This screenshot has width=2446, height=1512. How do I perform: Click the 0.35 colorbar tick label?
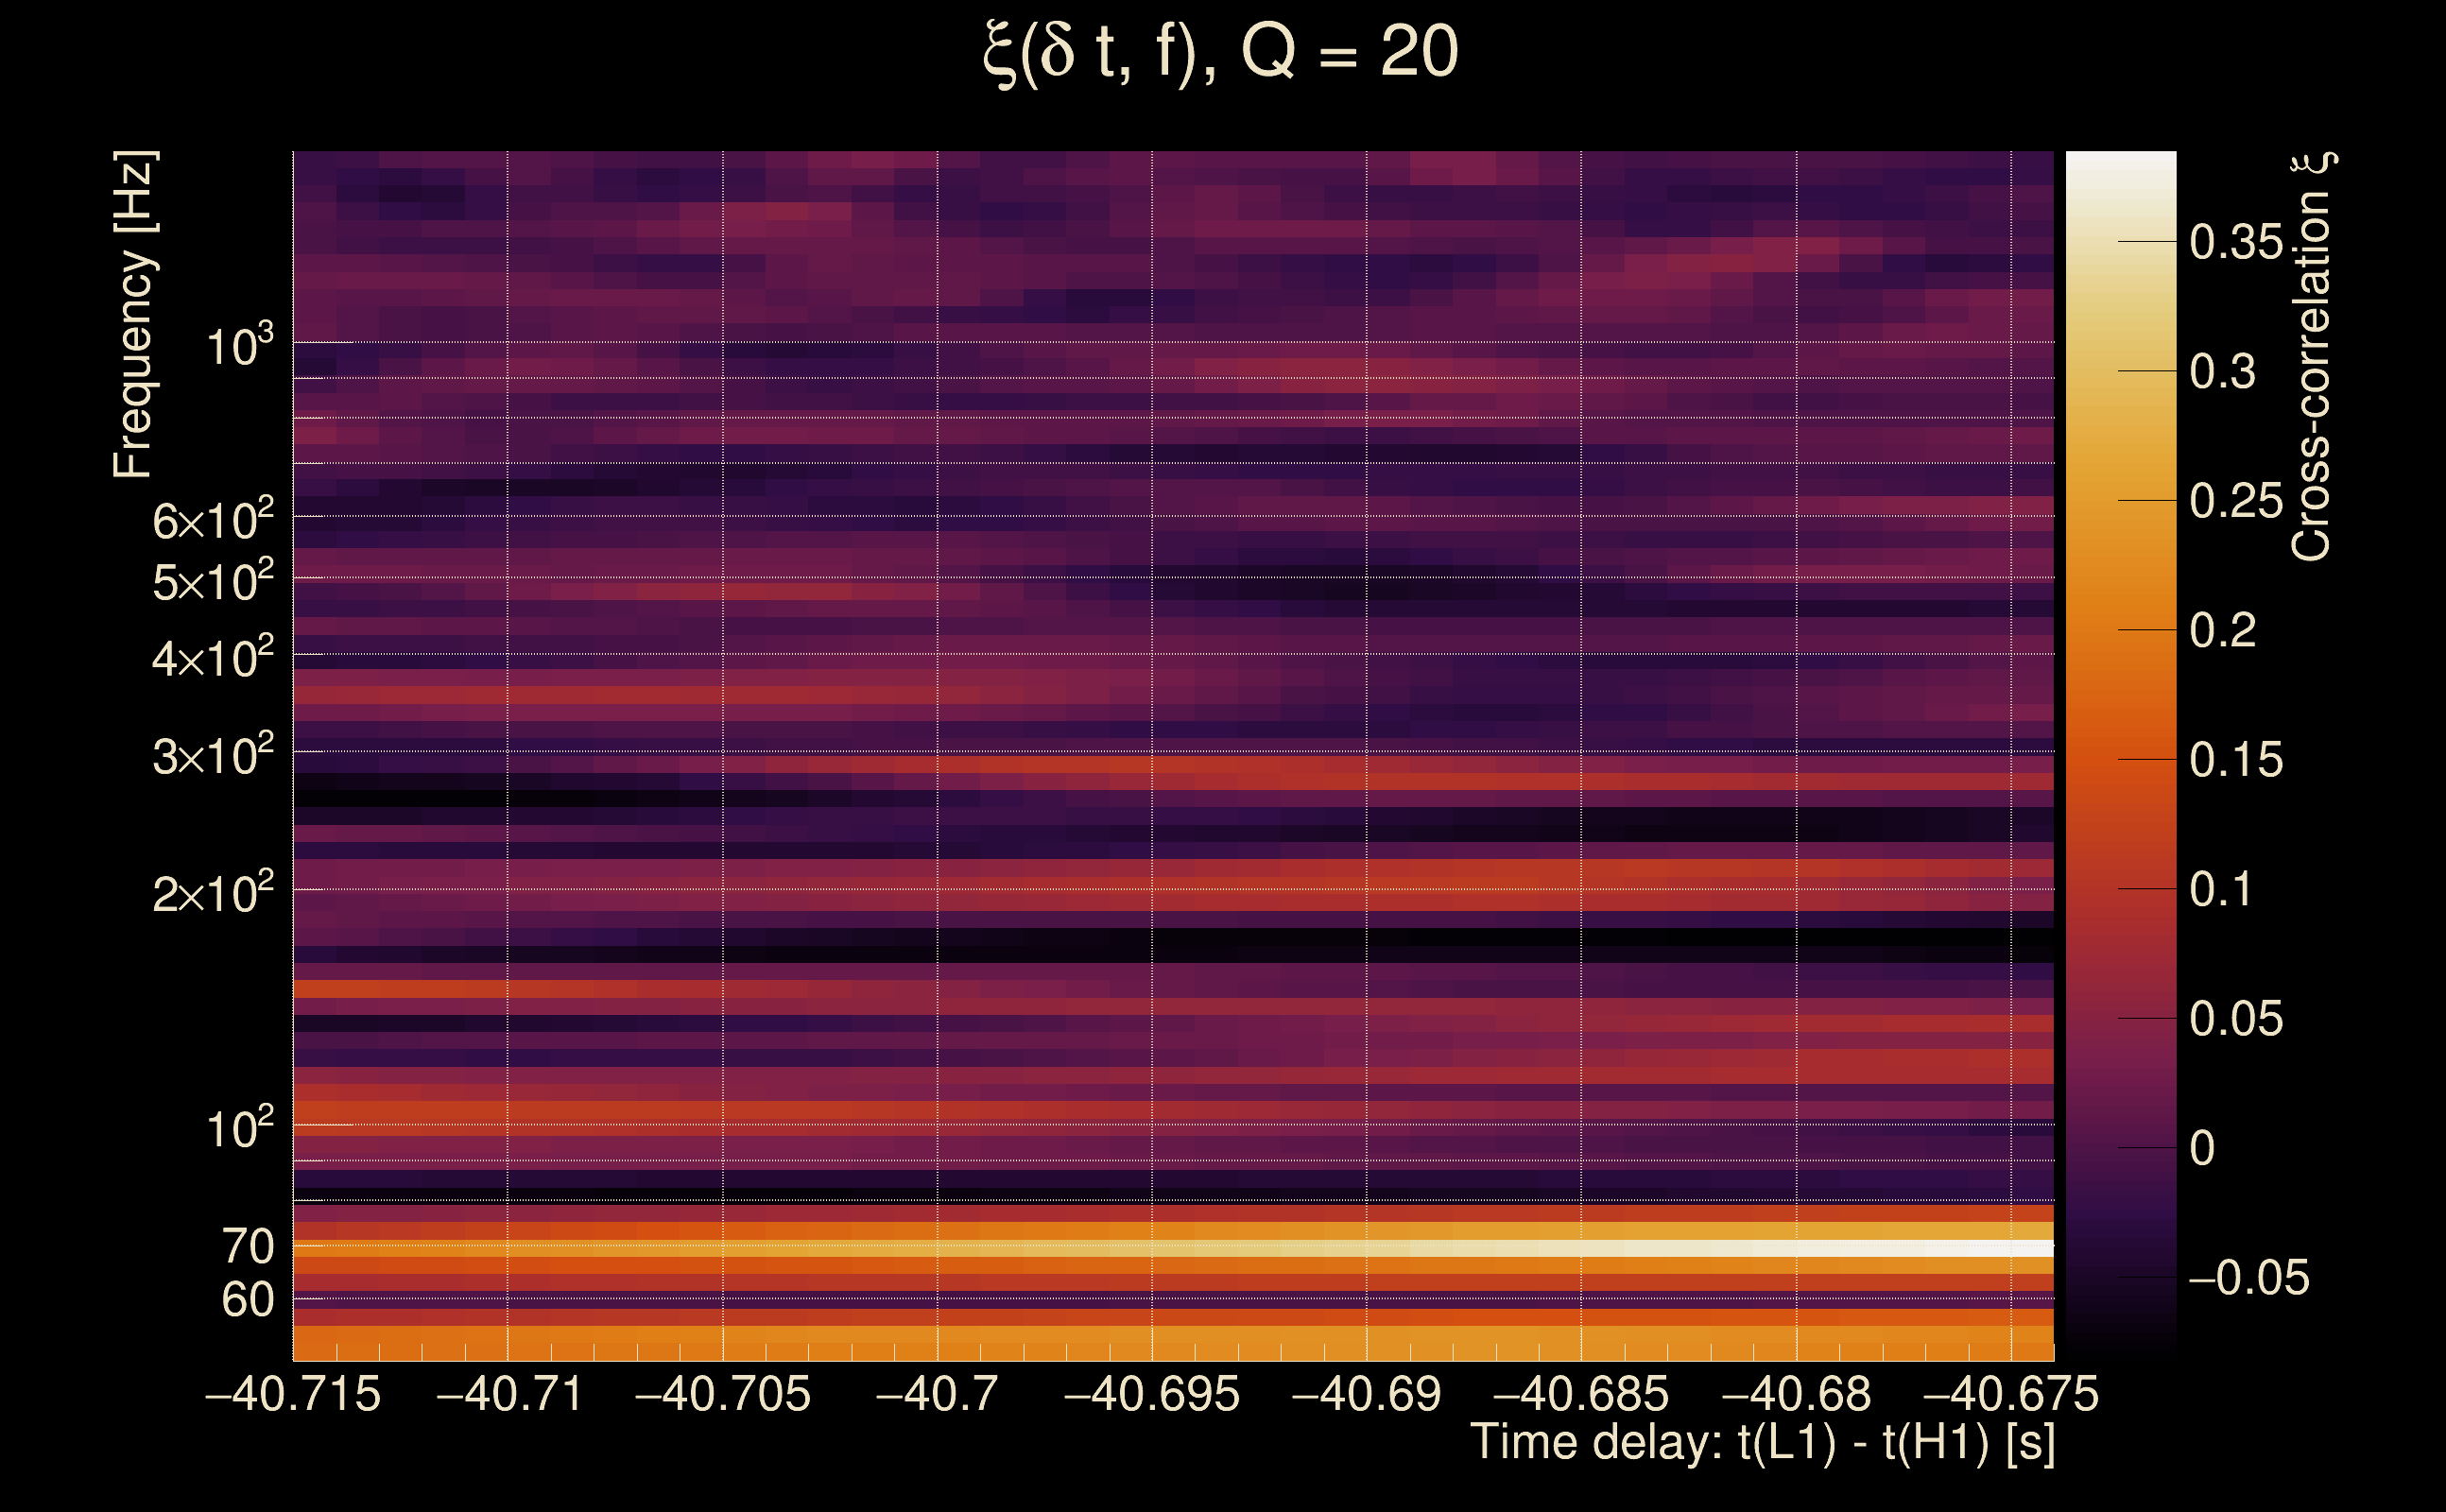point(2236,243)
